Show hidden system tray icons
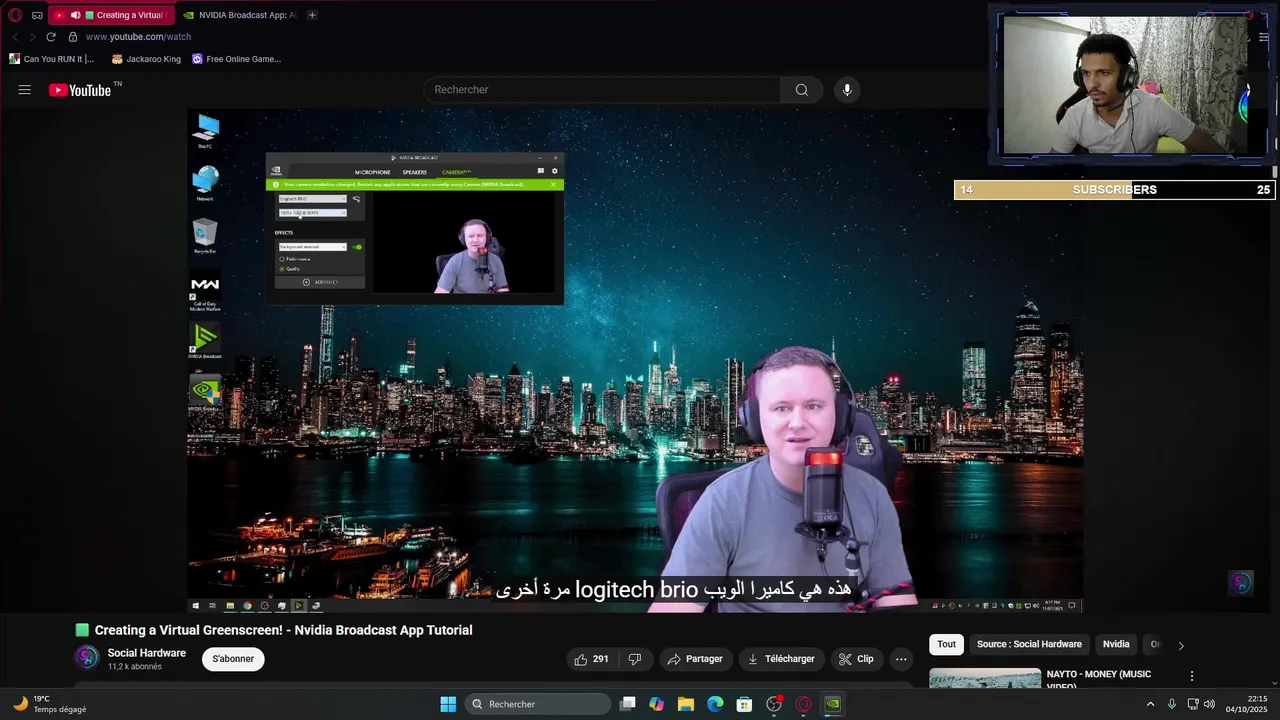The width and height of the screenshot is (1280, 720). [1150, 704]
